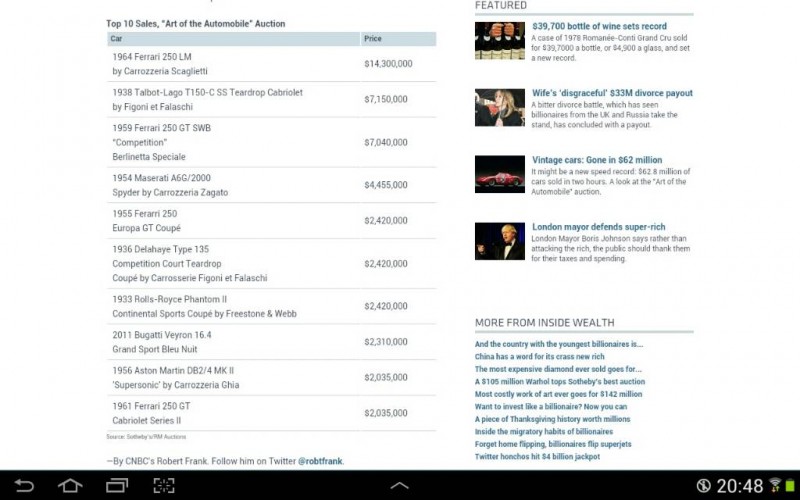Follow the @robtfrank Twitter link
This screenshot has height=500, width=800.
pos(320,461)
